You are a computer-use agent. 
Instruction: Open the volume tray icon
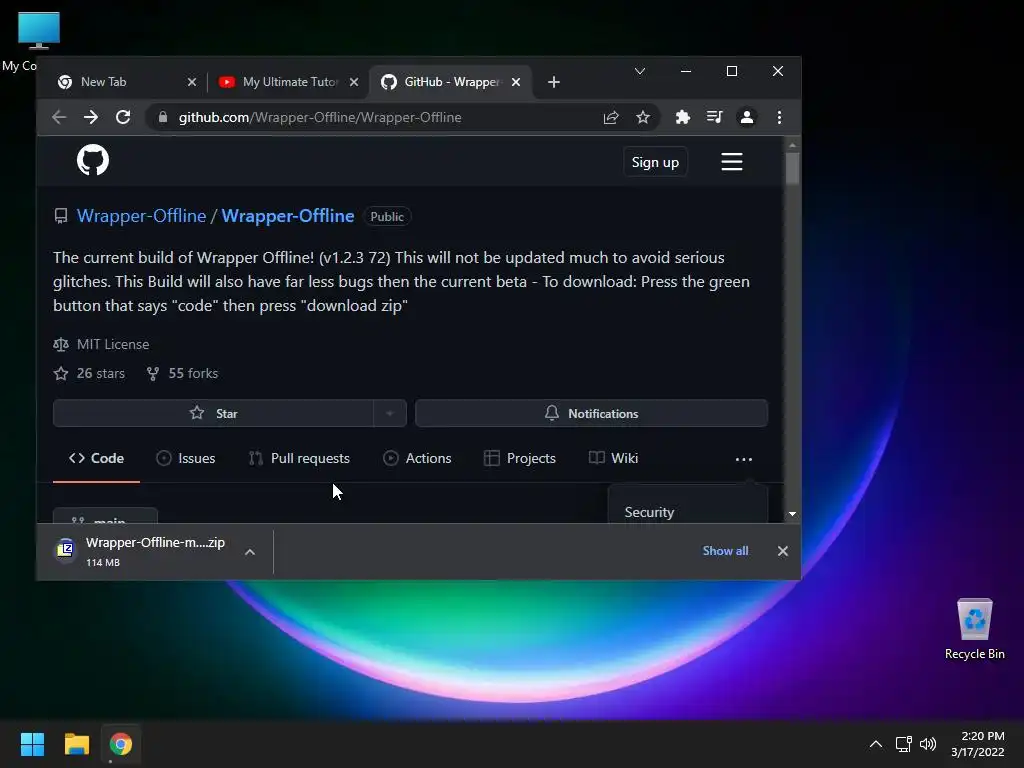coord(927,744)
